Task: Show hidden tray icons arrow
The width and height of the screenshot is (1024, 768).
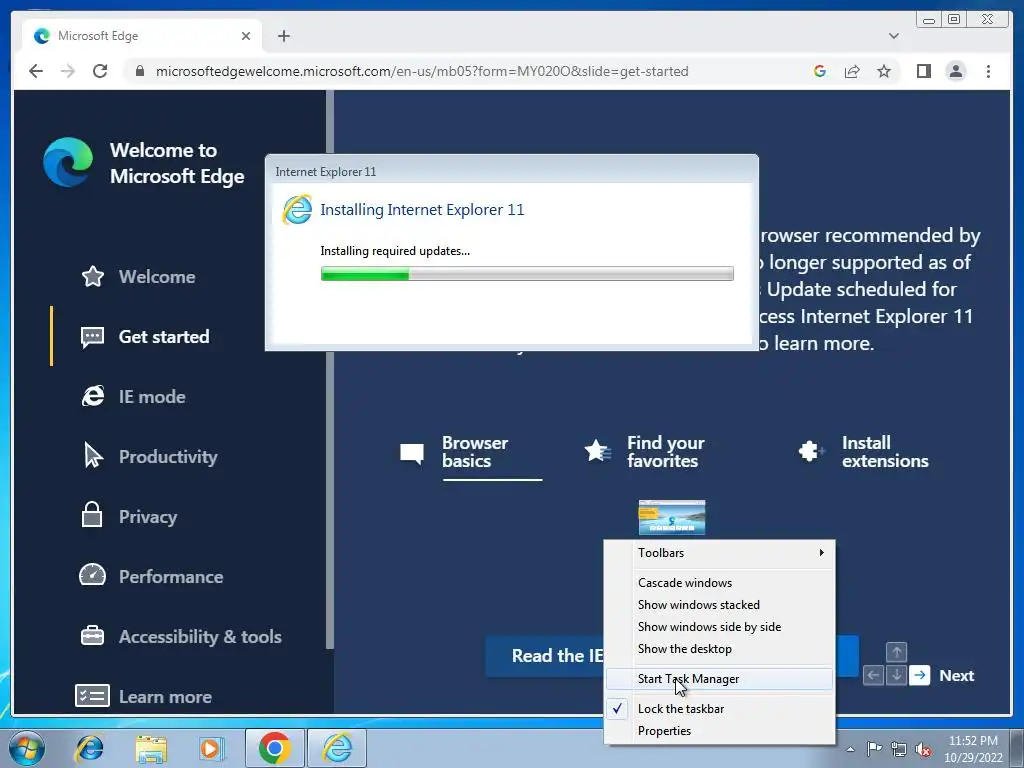Action: (x=850, y=749)
